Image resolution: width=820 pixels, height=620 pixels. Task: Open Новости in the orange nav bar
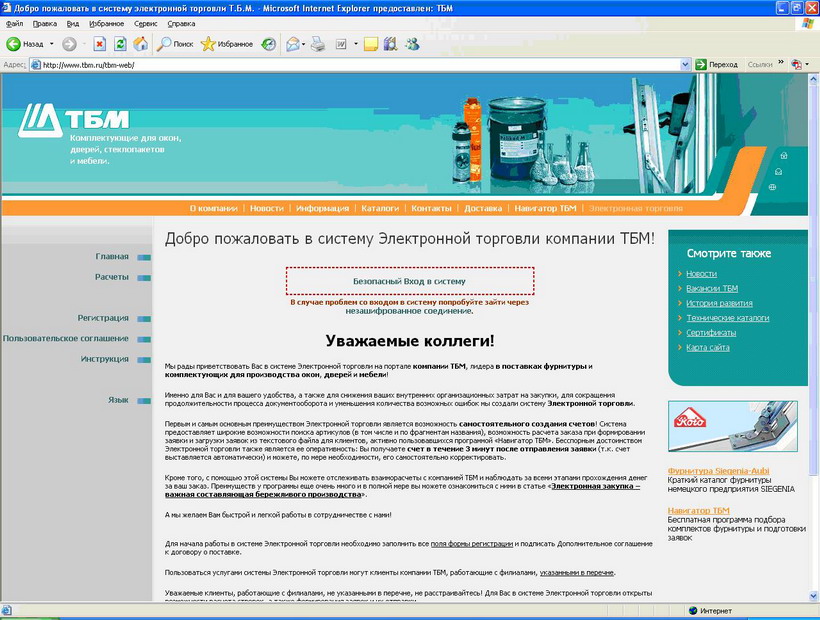click(267, 208)
